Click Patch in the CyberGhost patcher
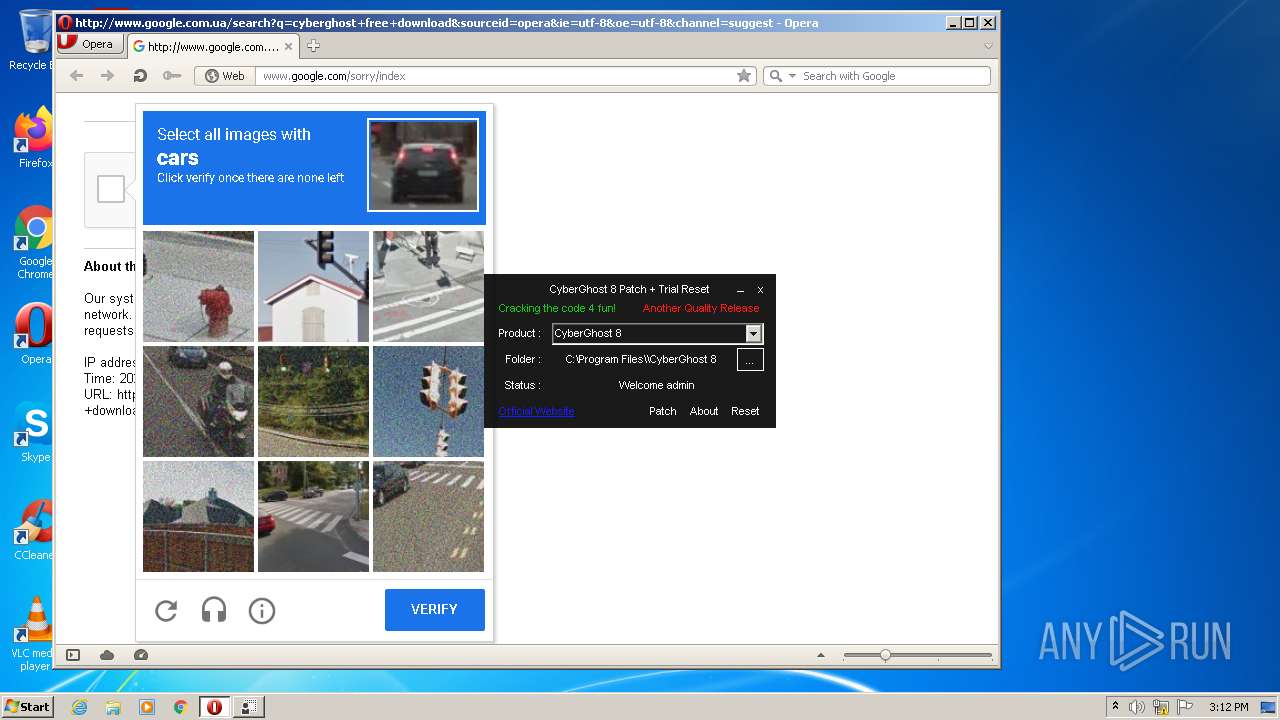Screen dimensions: 1280x720 662,411
